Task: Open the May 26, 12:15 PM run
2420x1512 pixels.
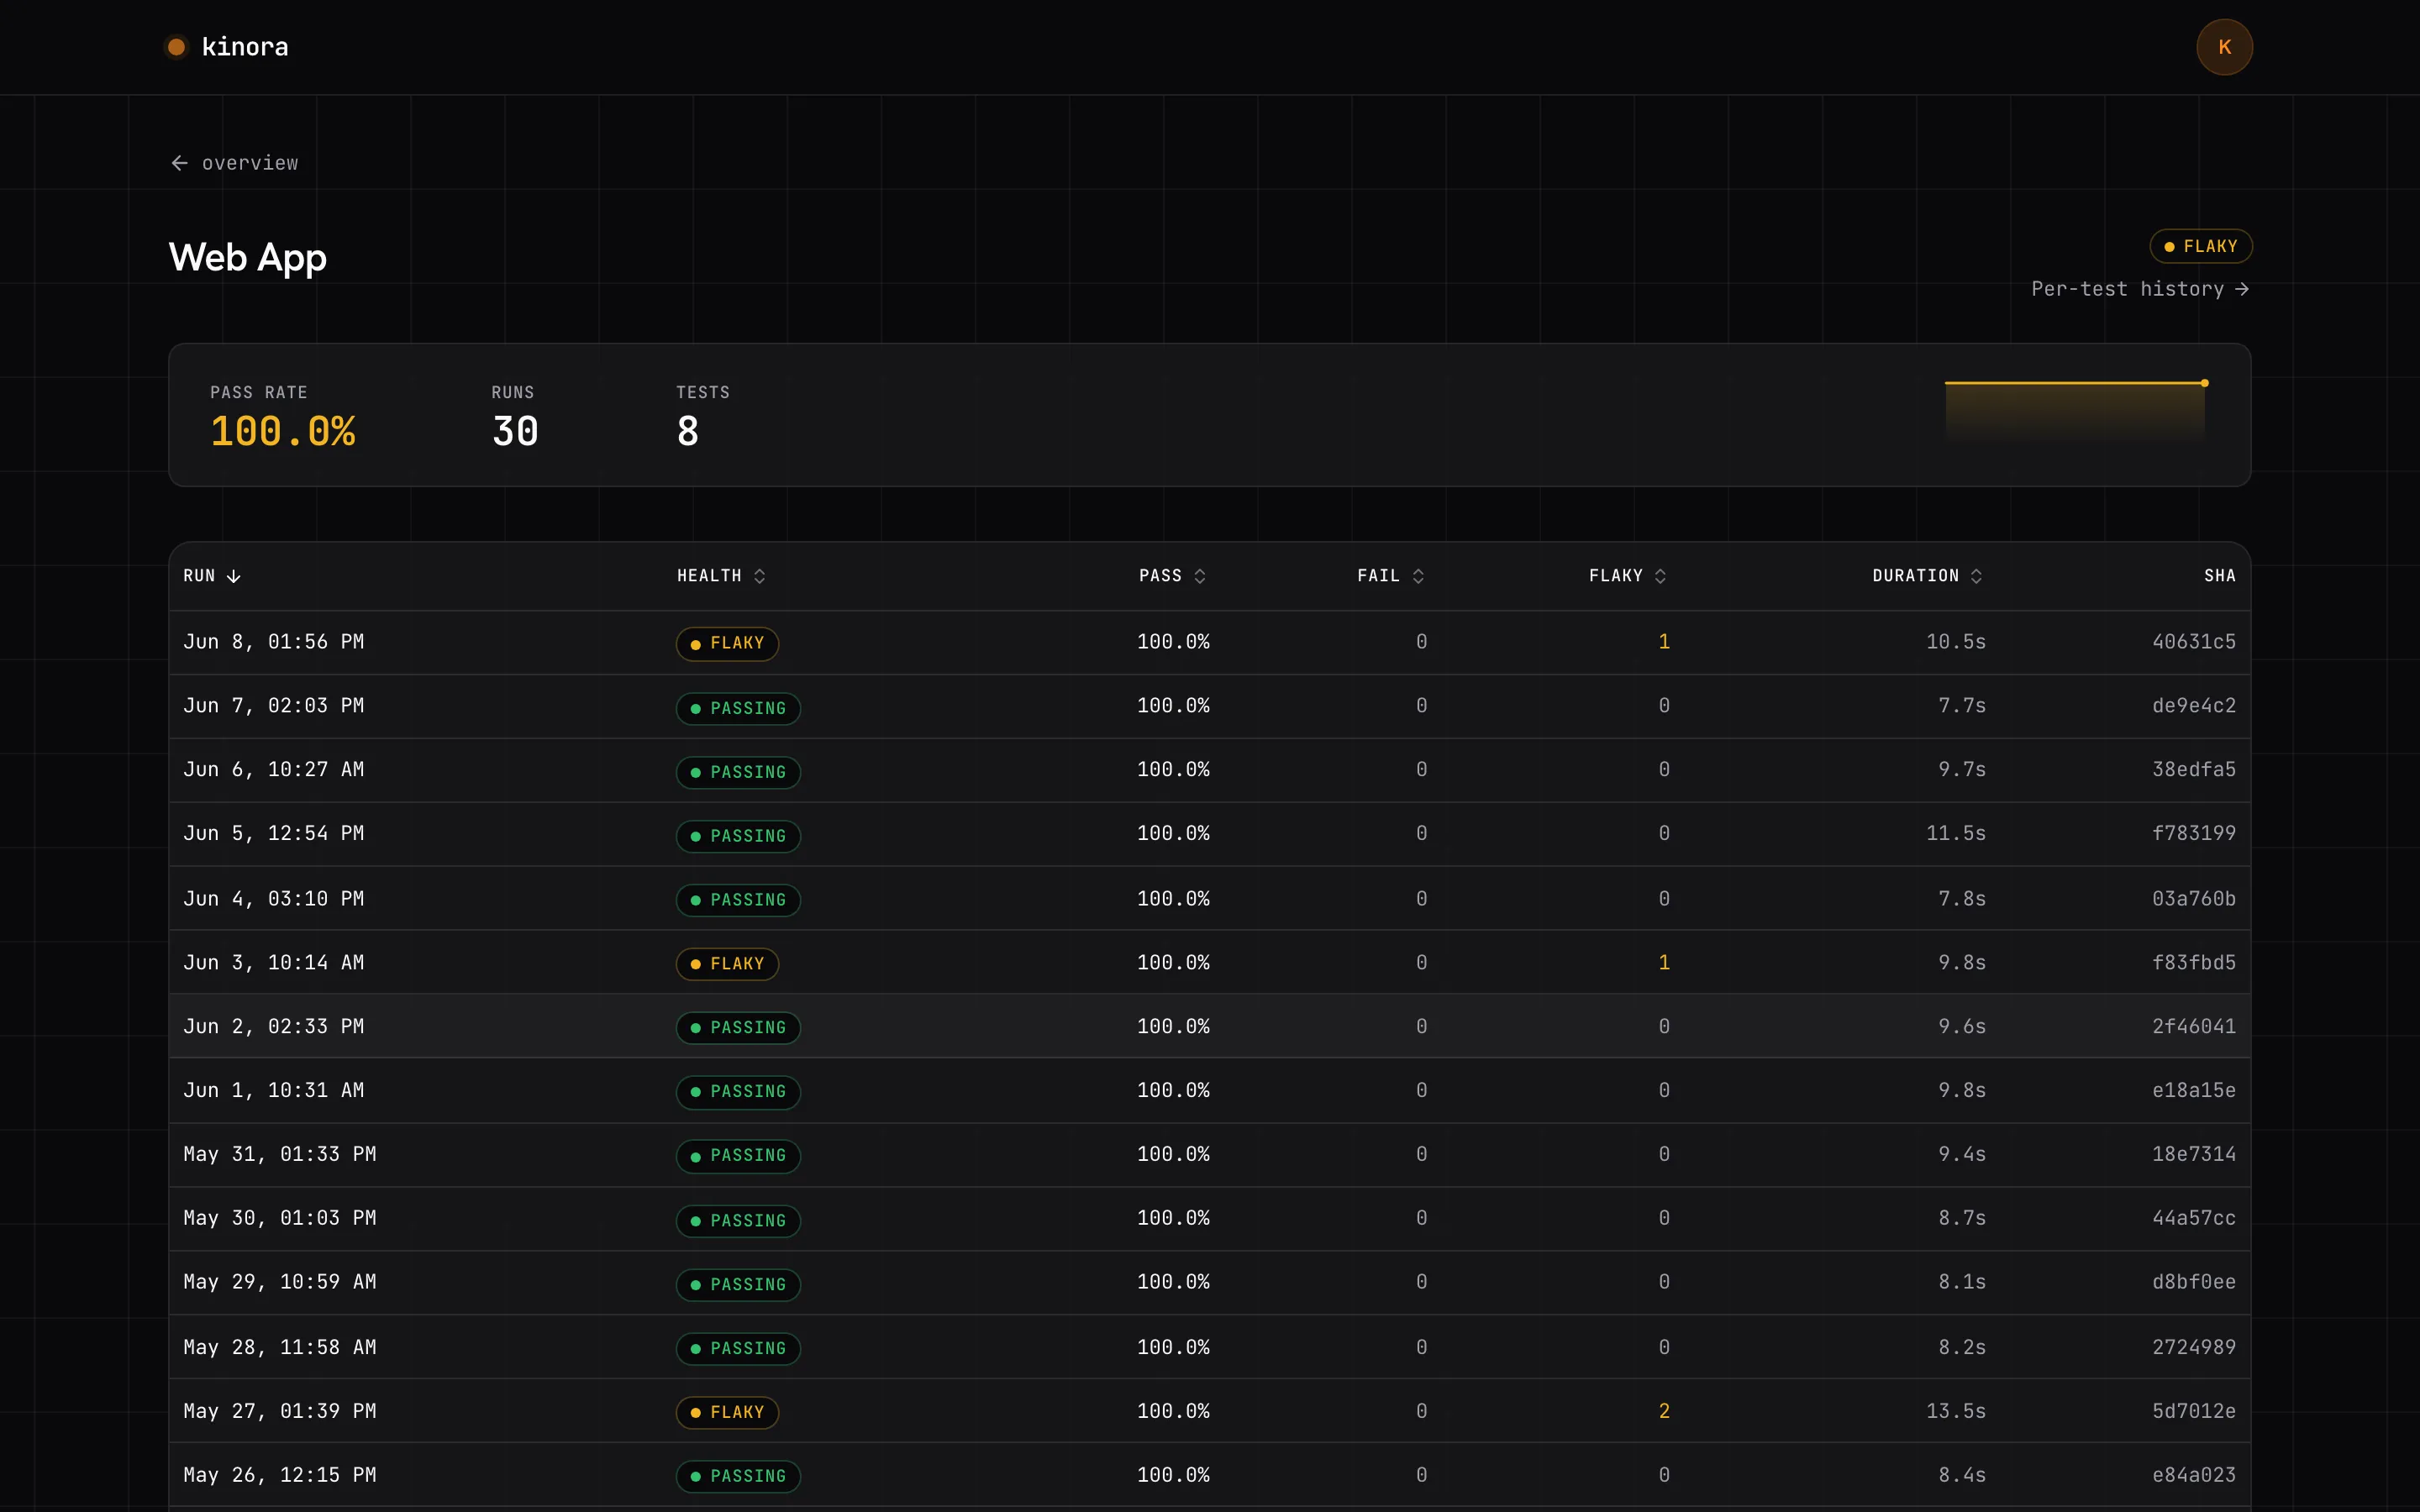Action: [1210, 1476]
